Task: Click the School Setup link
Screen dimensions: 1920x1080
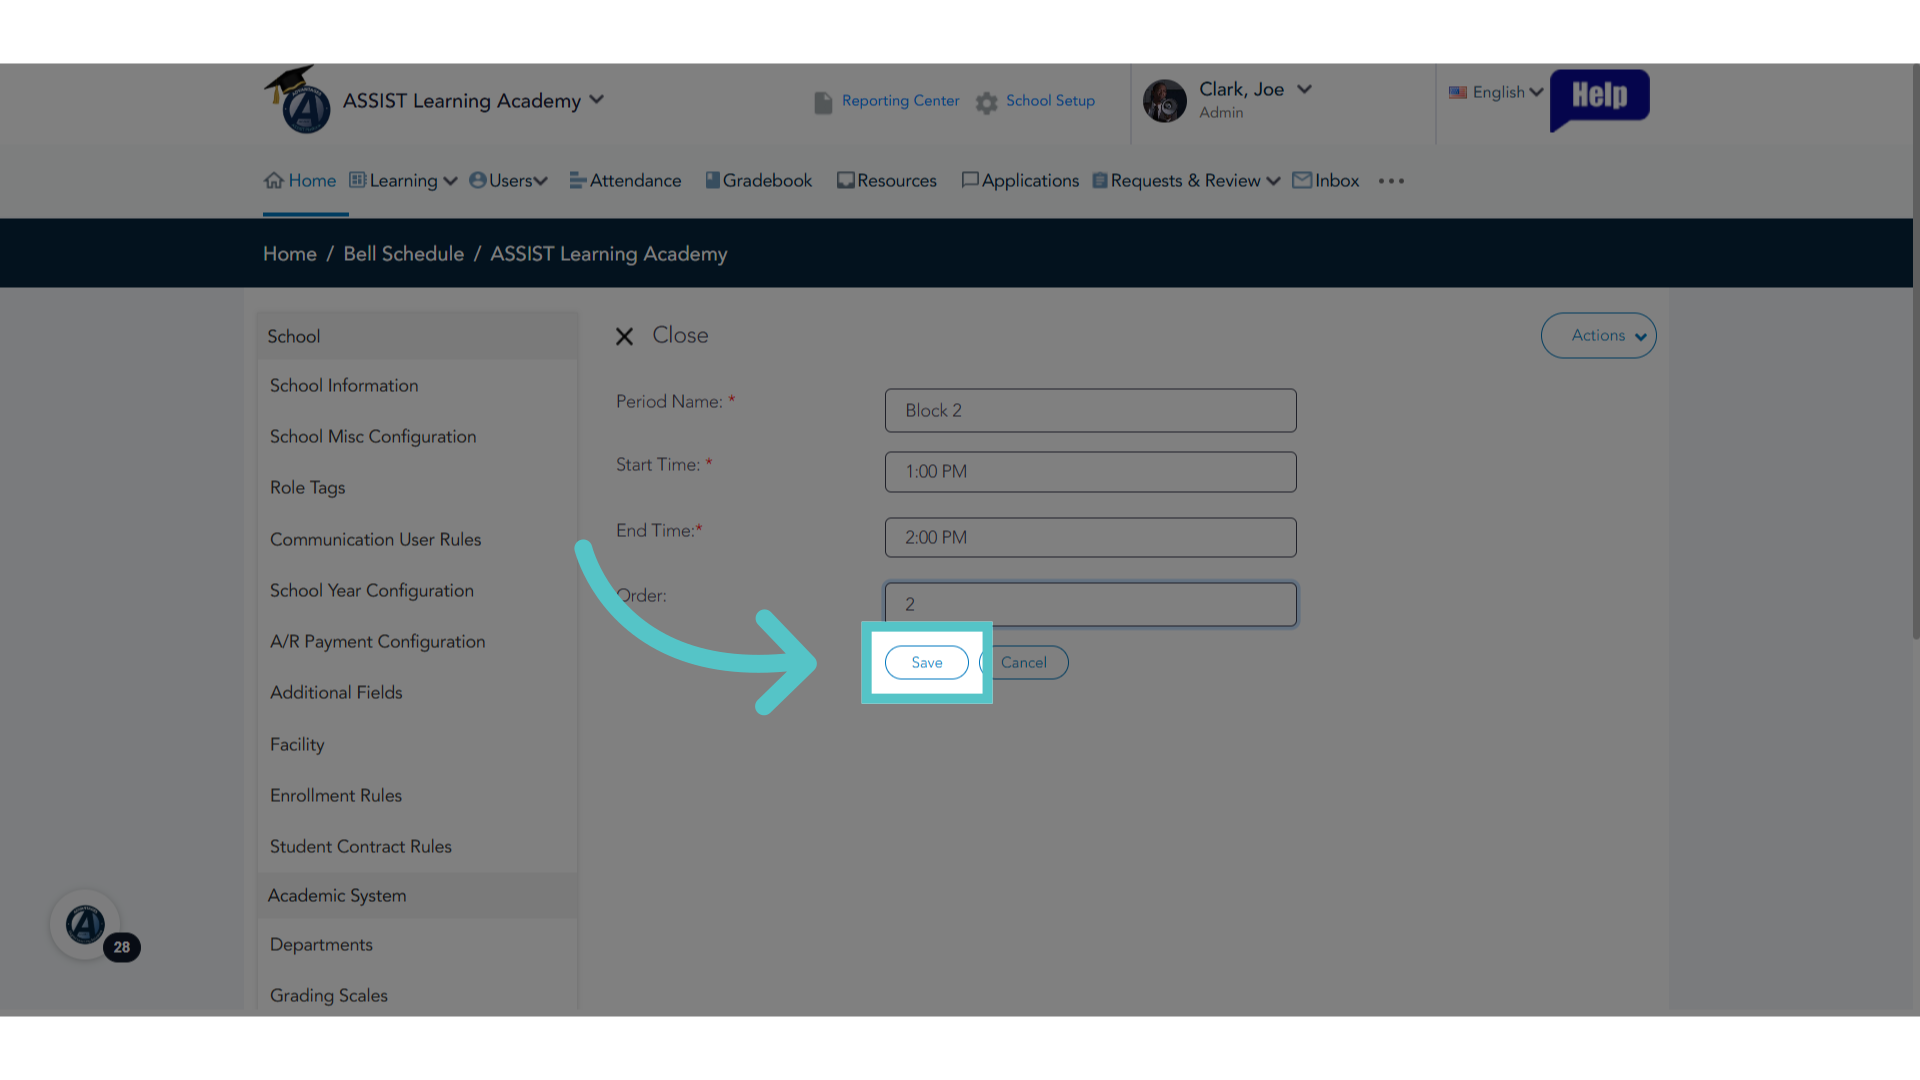Action: 1050,101
